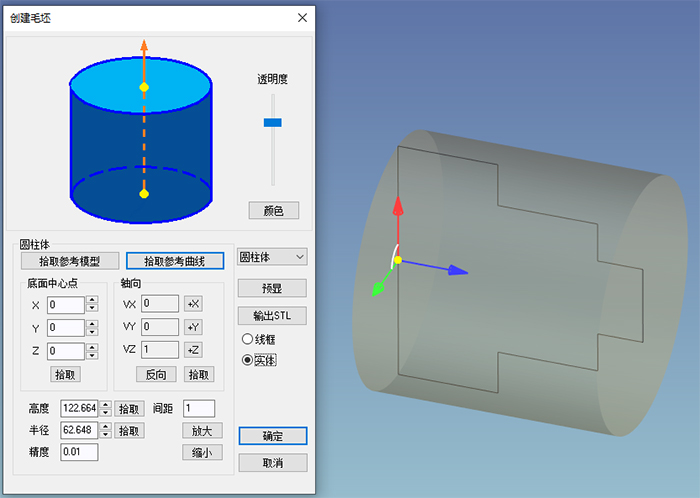Click the bottom yellow point in cylinder preview
The width and height of the screenshot is (700, 498).
[144, 194]
